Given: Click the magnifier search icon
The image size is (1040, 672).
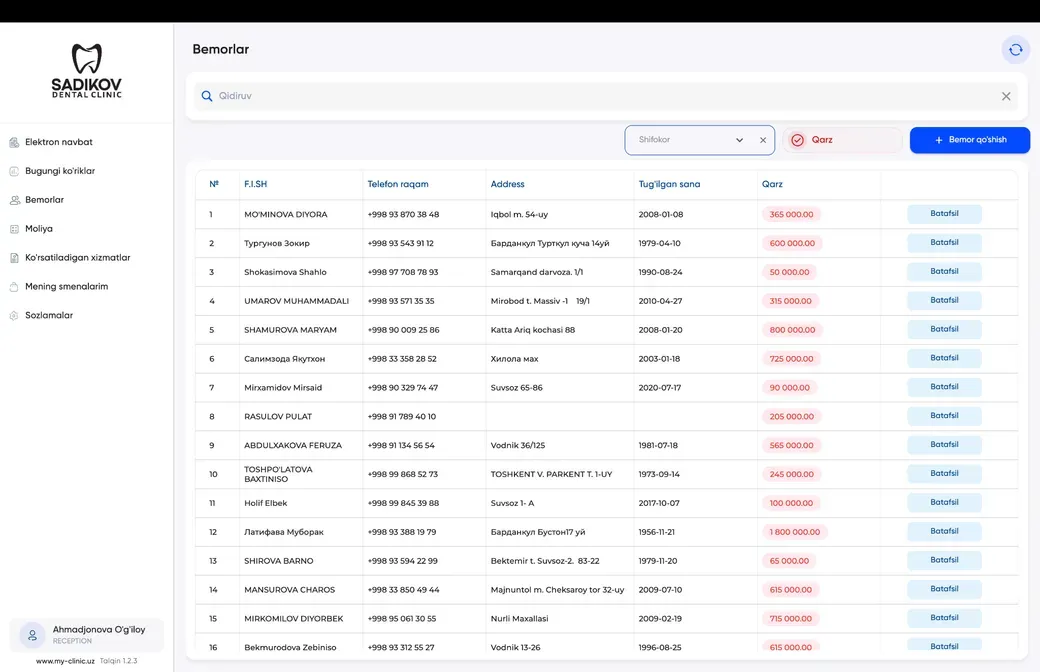Looking at the screenshot, I should 207,96.
